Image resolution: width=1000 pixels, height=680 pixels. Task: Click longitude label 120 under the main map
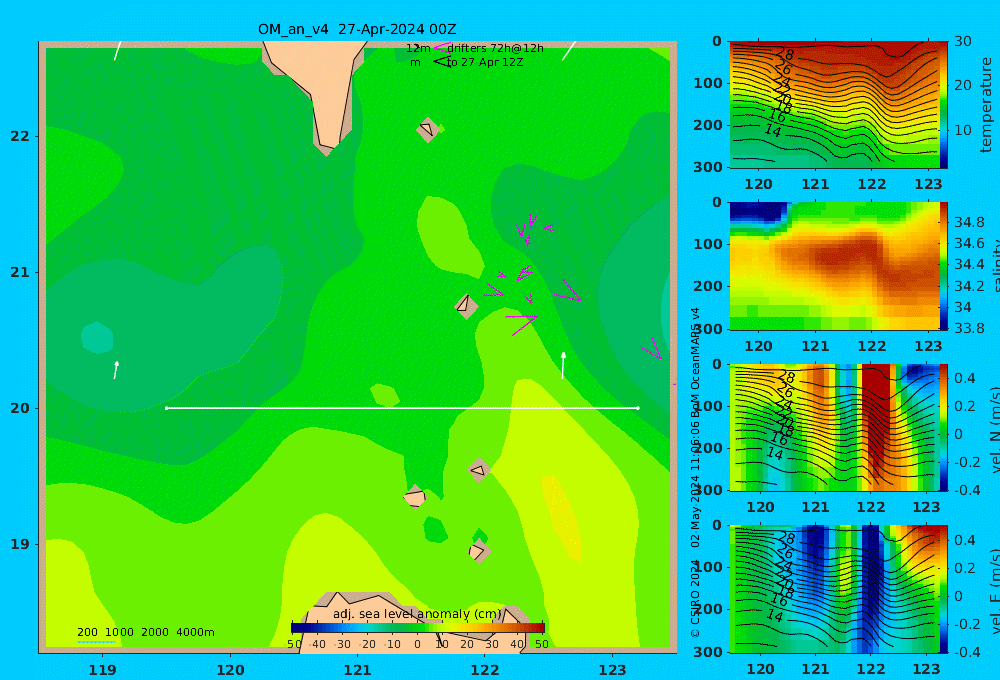click(230, 670)
